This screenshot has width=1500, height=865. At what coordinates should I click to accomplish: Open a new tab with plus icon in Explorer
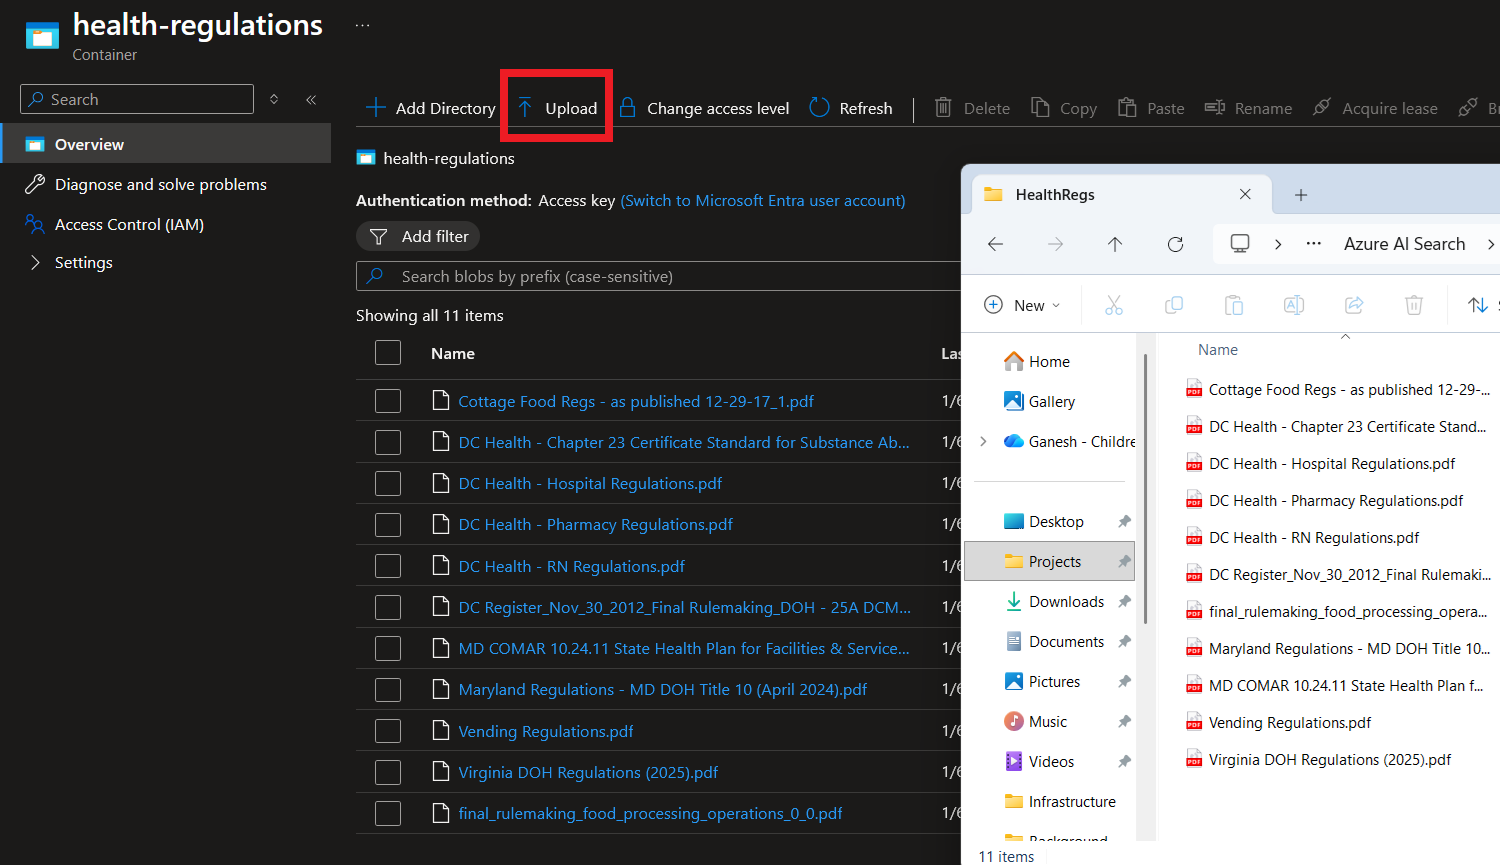1301,195
